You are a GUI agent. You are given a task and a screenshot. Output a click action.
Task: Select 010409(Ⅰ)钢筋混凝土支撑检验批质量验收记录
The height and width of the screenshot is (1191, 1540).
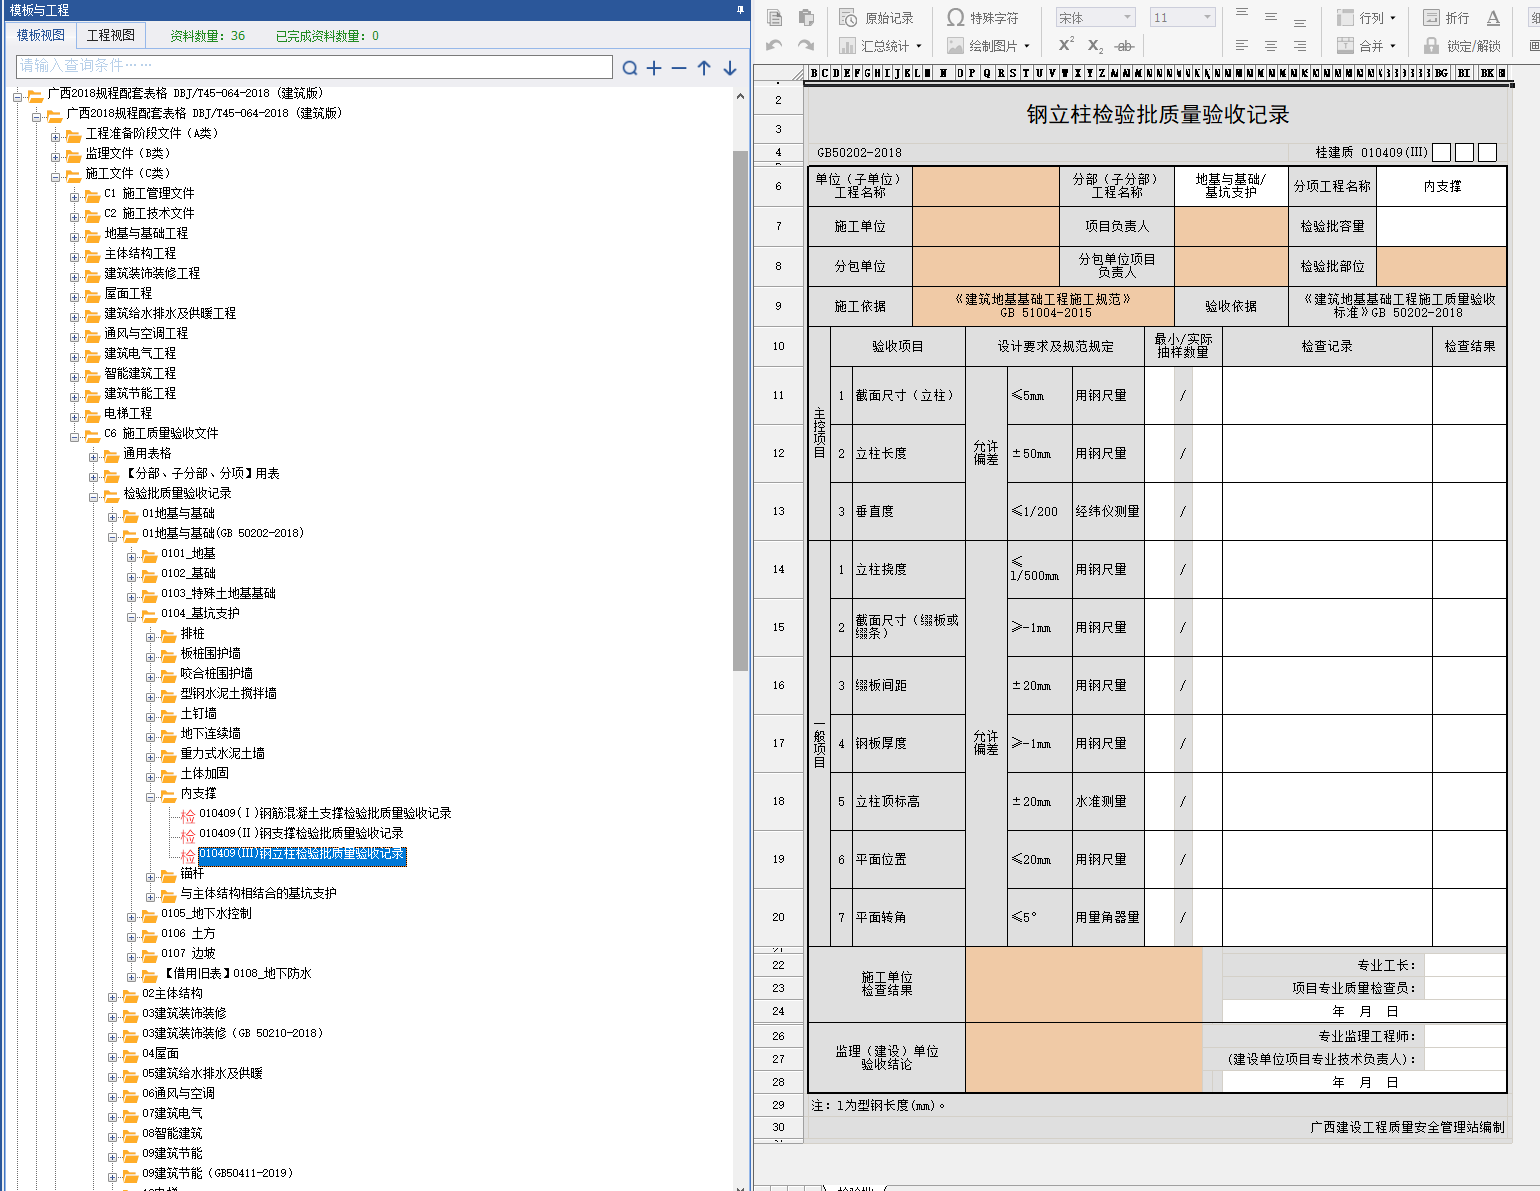[x=325, y=813]
